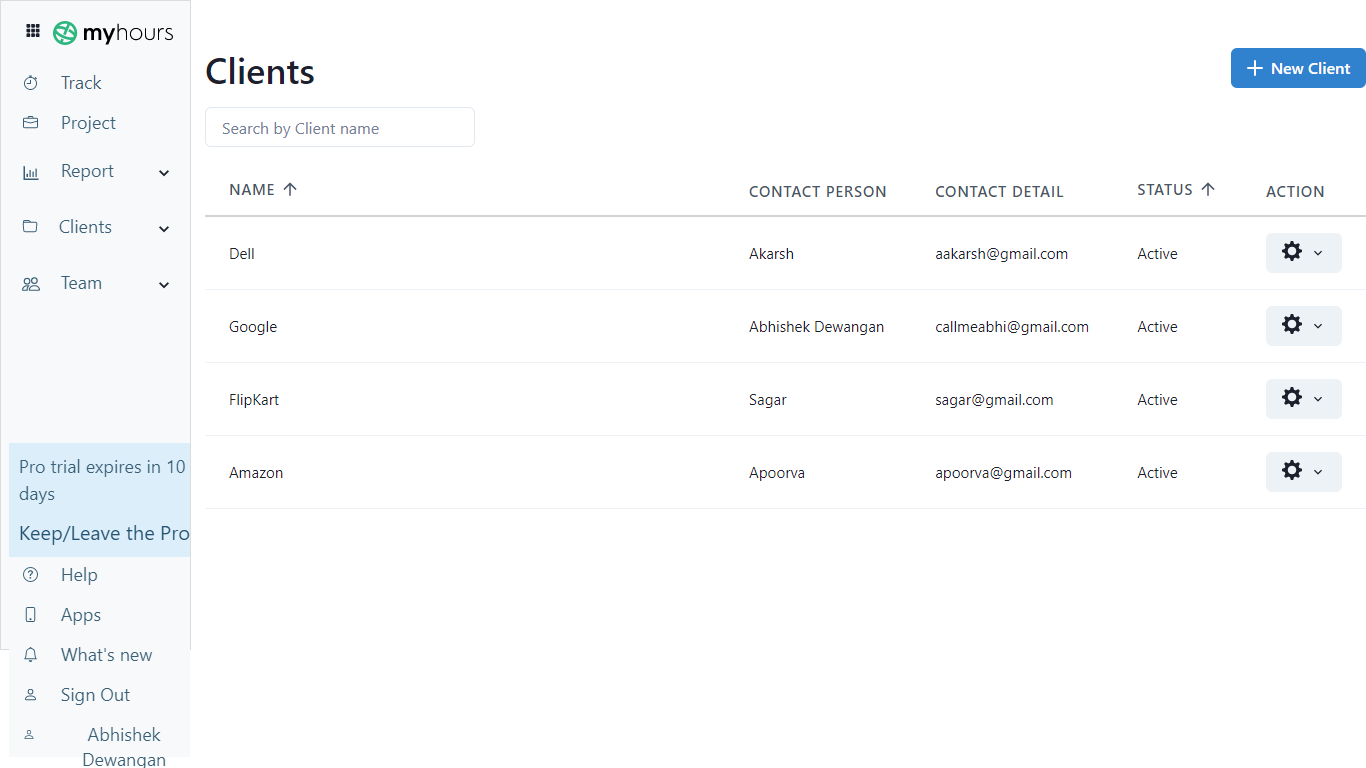Viewport: 1366px width, 768px height.
Task: Open action dropdown arrow for Google
Action: (x=1318, y=326)
